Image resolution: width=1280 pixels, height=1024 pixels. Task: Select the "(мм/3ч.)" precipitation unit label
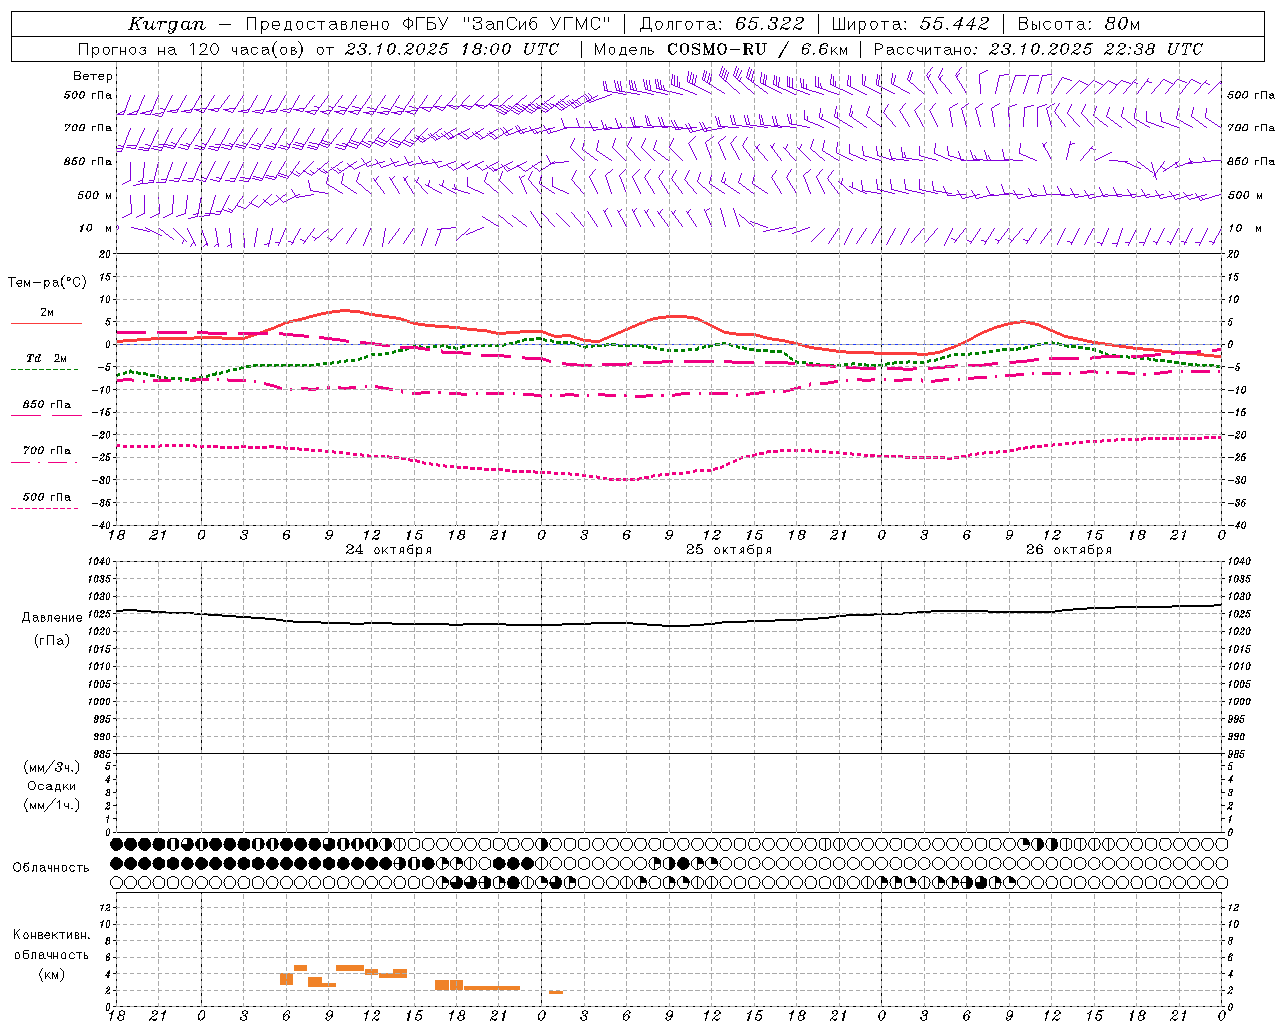click(52, 767)
